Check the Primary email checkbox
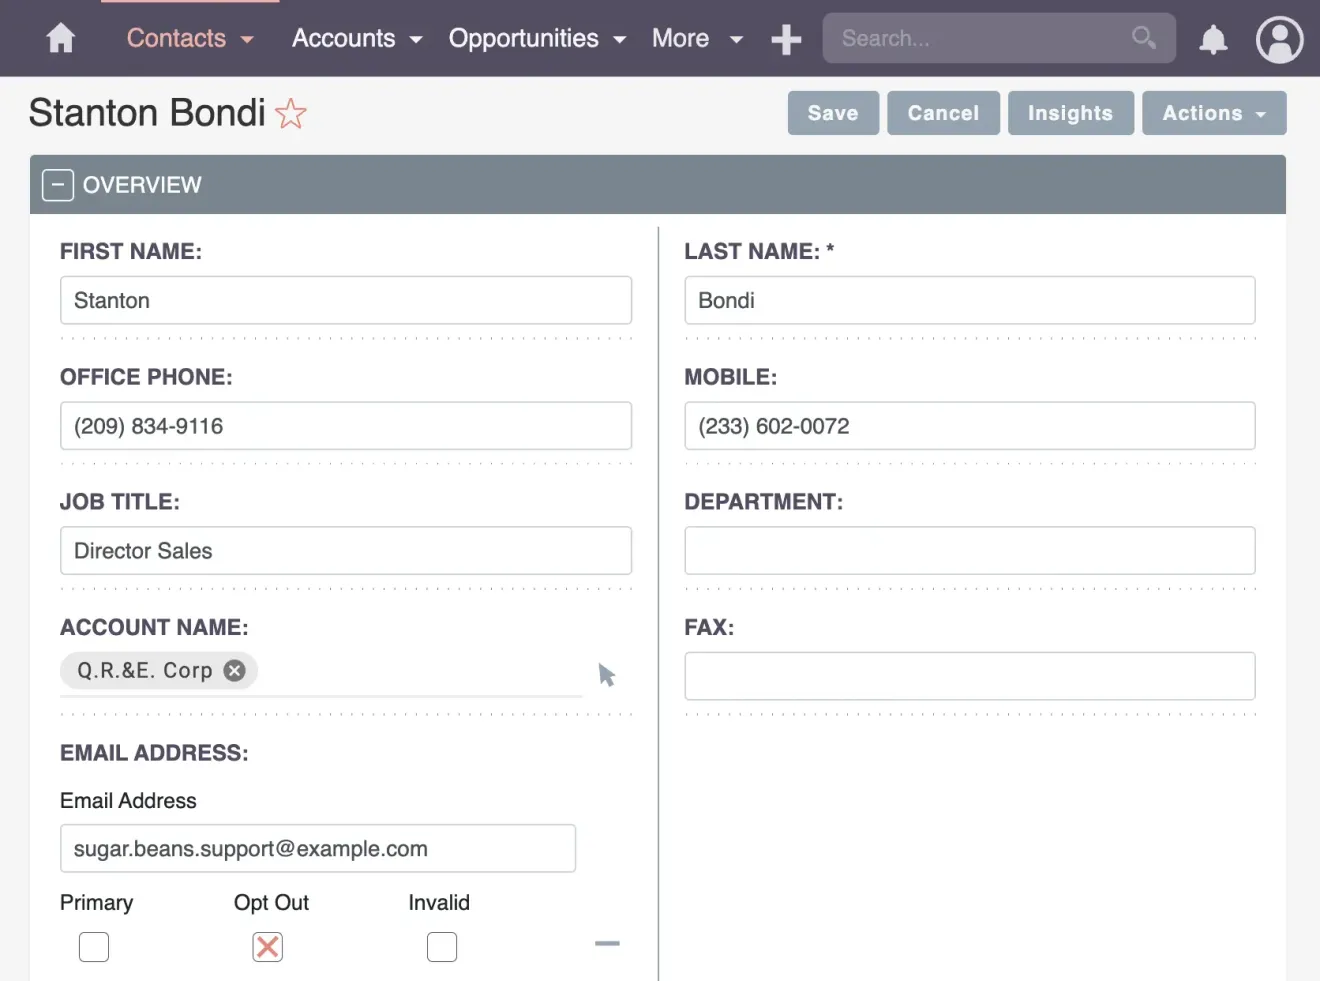The height and width of the screenshot is (981, 1320). [x=93, y=947]
